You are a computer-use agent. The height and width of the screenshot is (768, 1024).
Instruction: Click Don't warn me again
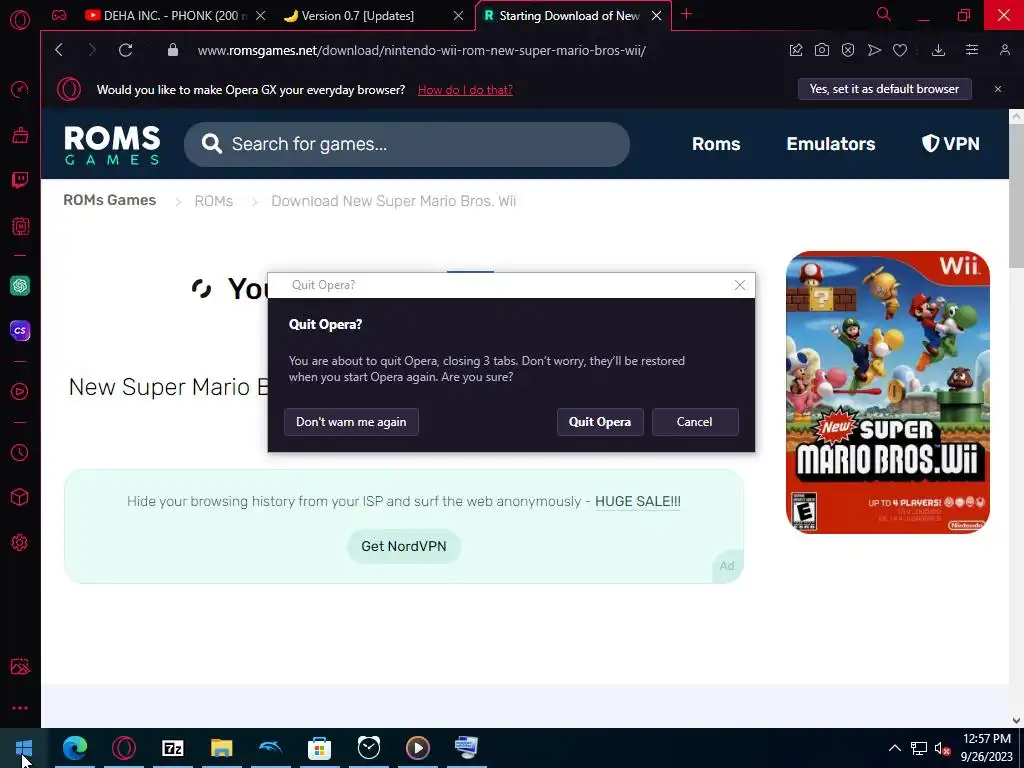click(x=351, y=422)
